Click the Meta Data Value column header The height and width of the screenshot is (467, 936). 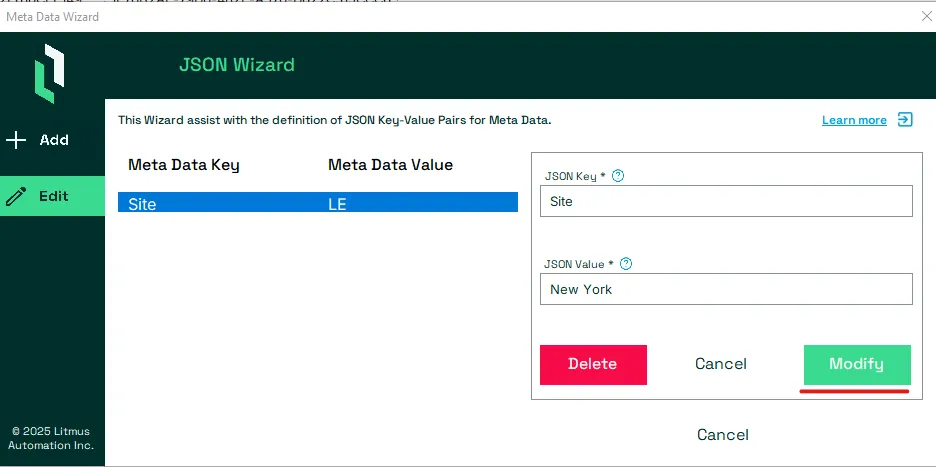click(x=390, y=165)
